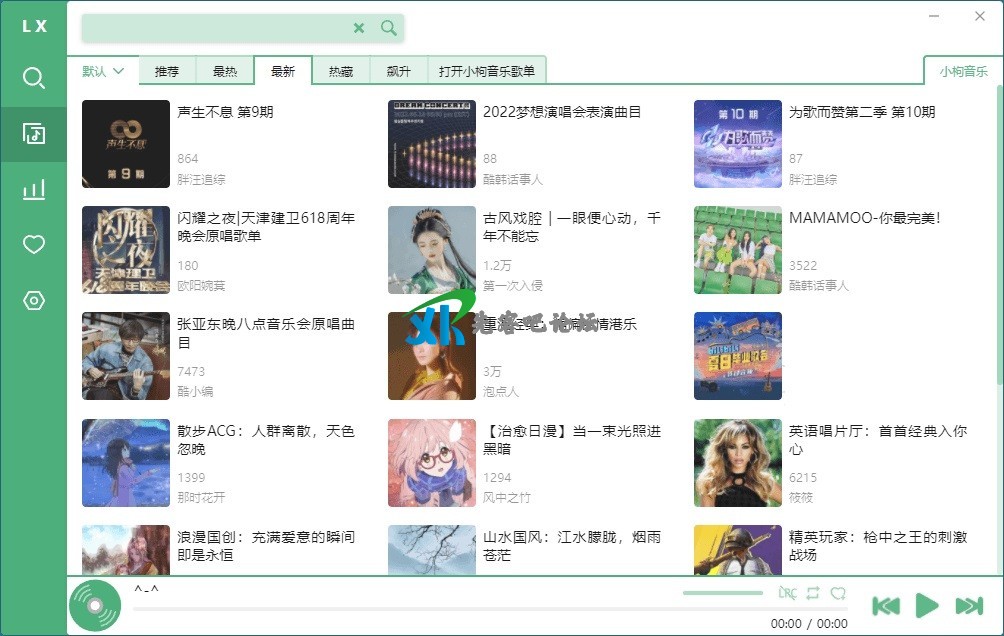The height and width of the screenshot is (636, 1004).
Task: Open the song list page in sidebar
Action: pyautogui.click(x=34, y=134)
